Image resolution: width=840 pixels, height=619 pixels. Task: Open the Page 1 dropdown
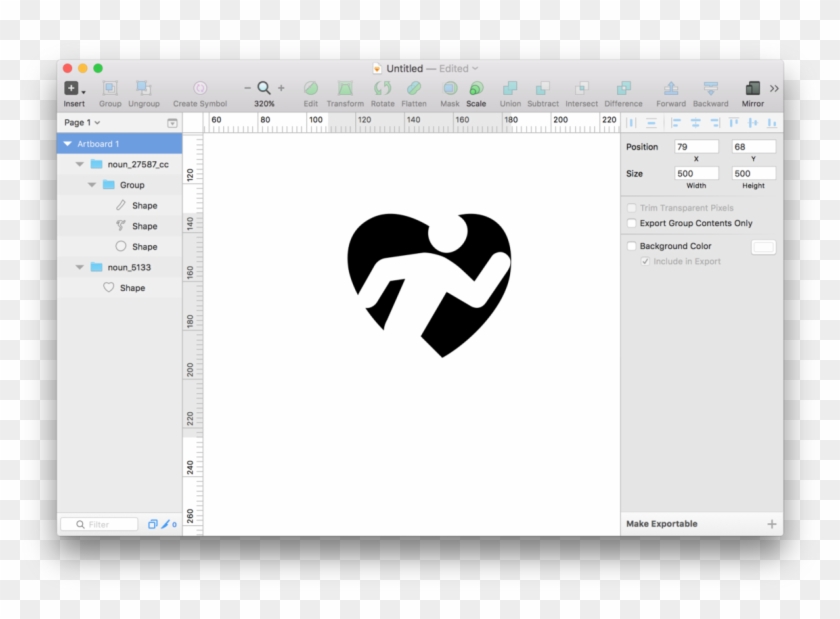coord(82,123)
